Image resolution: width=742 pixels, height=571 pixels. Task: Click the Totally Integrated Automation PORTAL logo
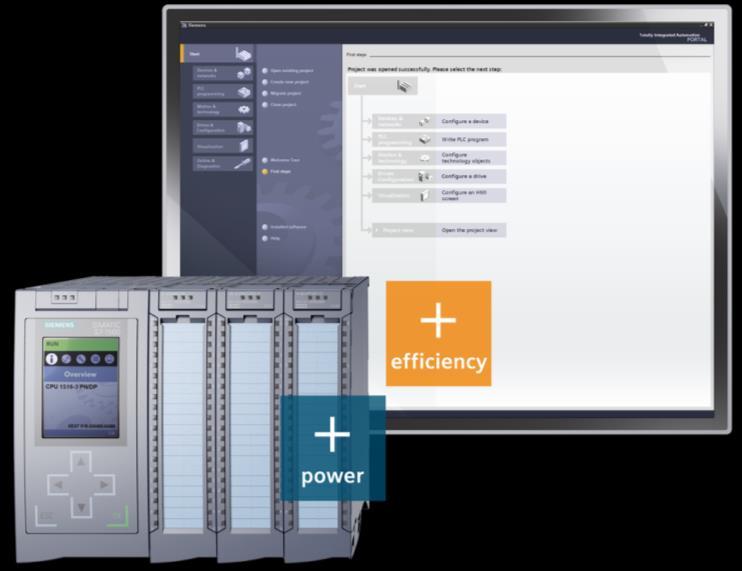(673, 37)
